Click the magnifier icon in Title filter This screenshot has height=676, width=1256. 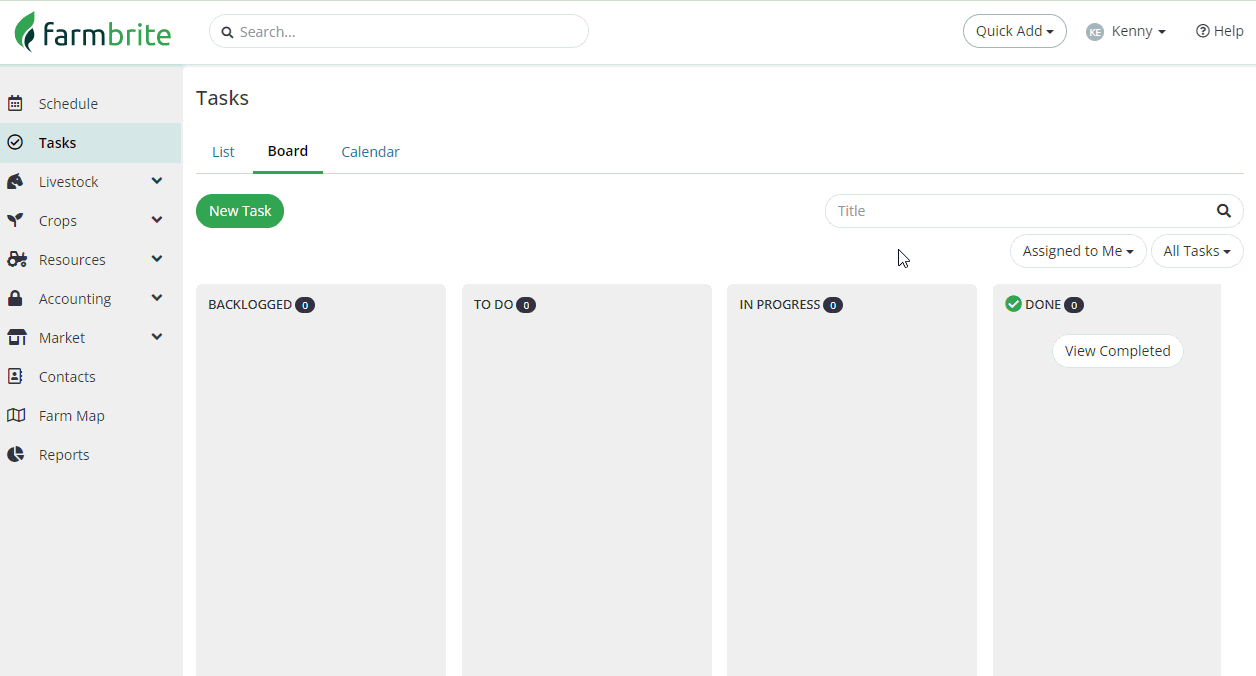click(1223, 211)
